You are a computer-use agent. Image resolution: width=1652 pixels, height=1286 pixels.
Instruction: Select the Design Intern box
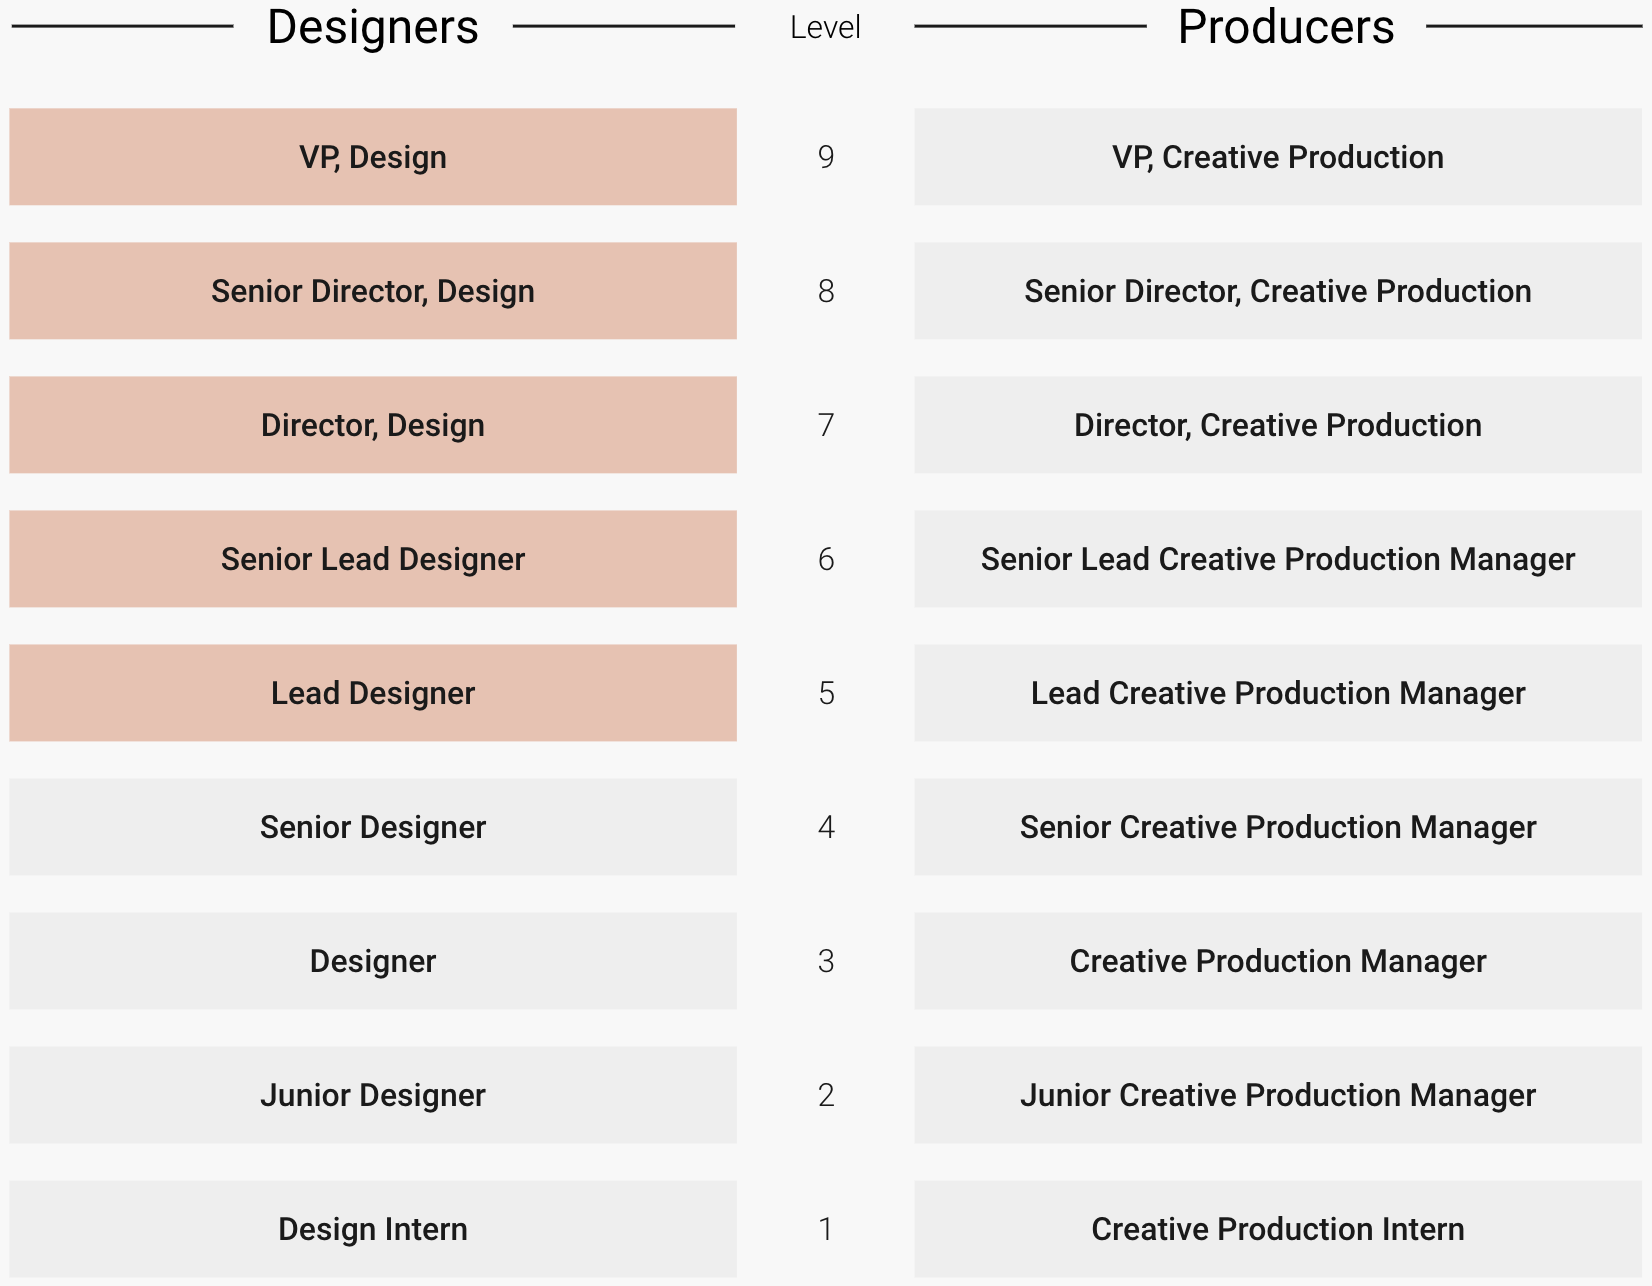(x=372, y=1229)
